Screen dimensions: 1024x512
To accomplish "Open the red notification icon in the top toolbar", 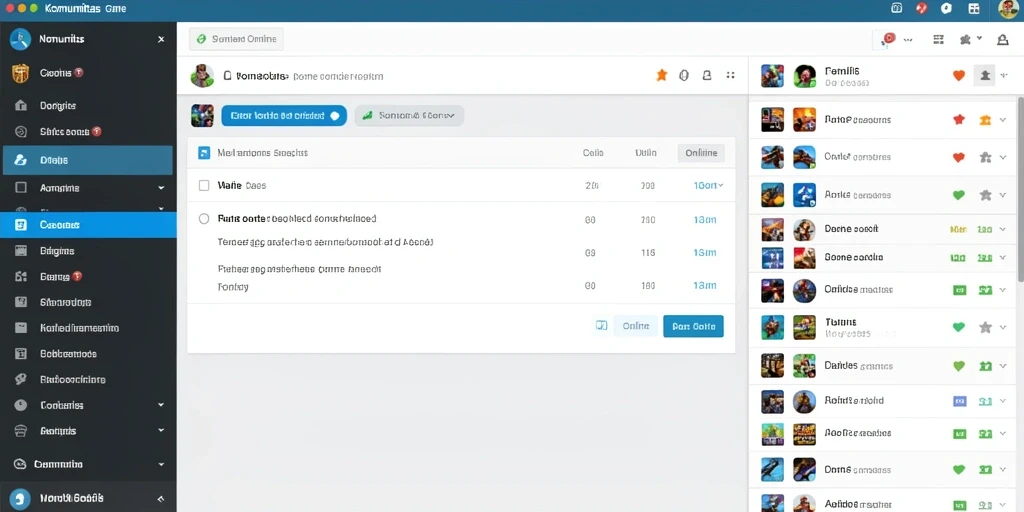I will pos(888,39).
